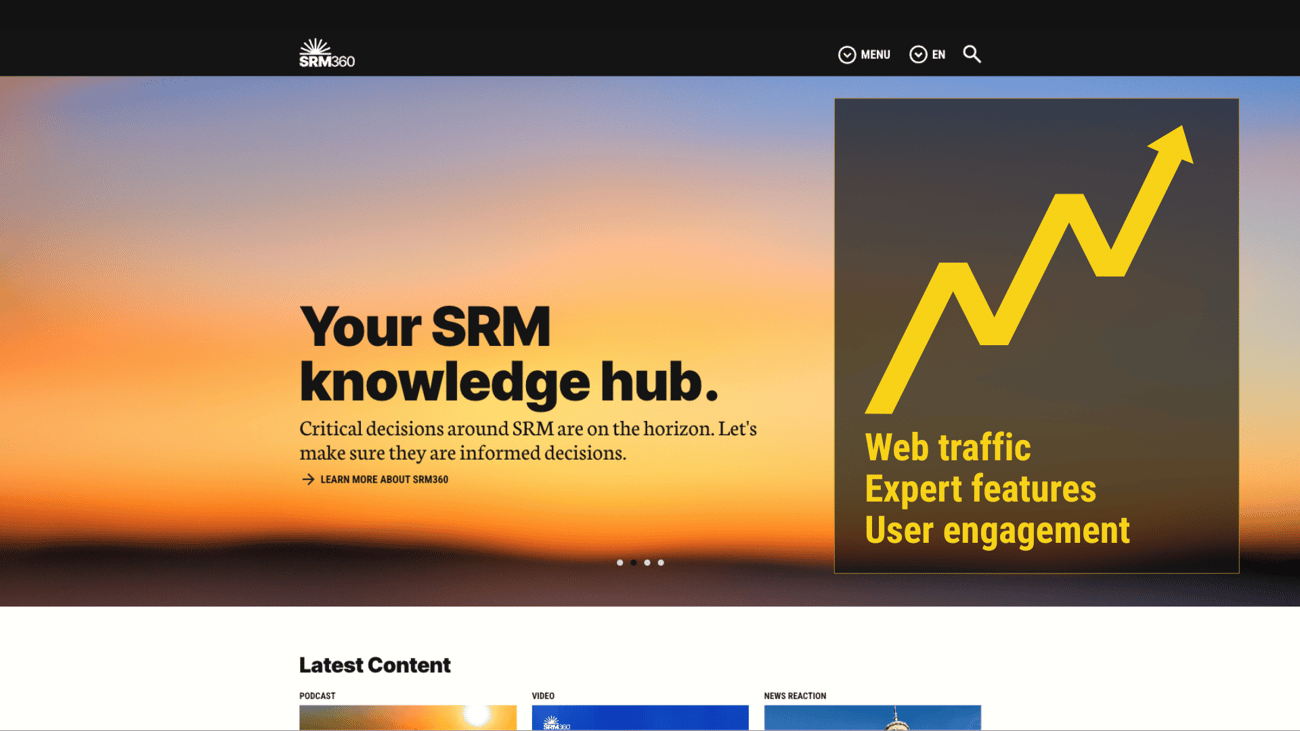Open the Podcast sunset thumbnail

(x=408, y=718)
